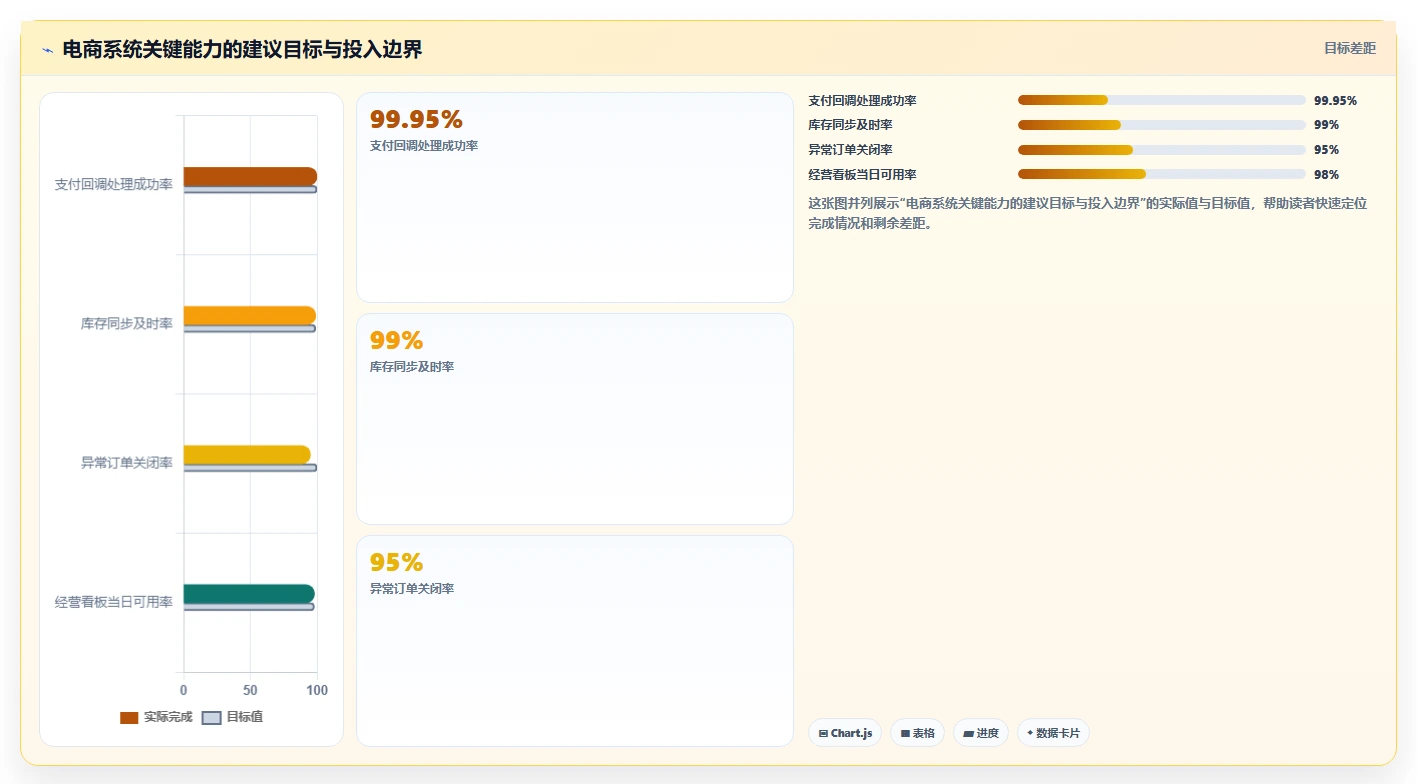The image size is (1417, 784).
Task: Click the 99.95% progress bar for 支付回调处理成功率
Action: coord(1162,100)
